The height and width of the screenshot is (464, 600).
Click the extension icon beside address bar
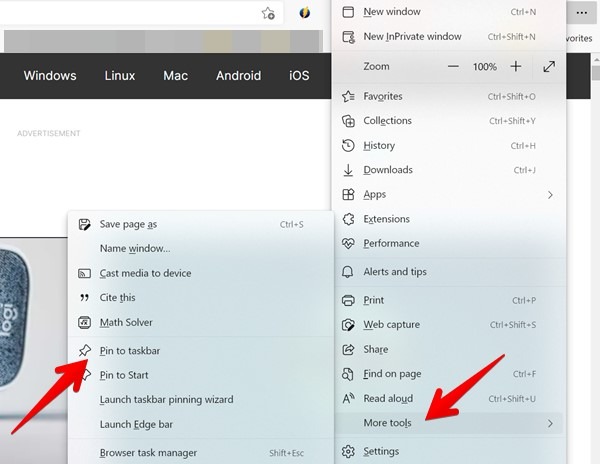pos(305,13)
